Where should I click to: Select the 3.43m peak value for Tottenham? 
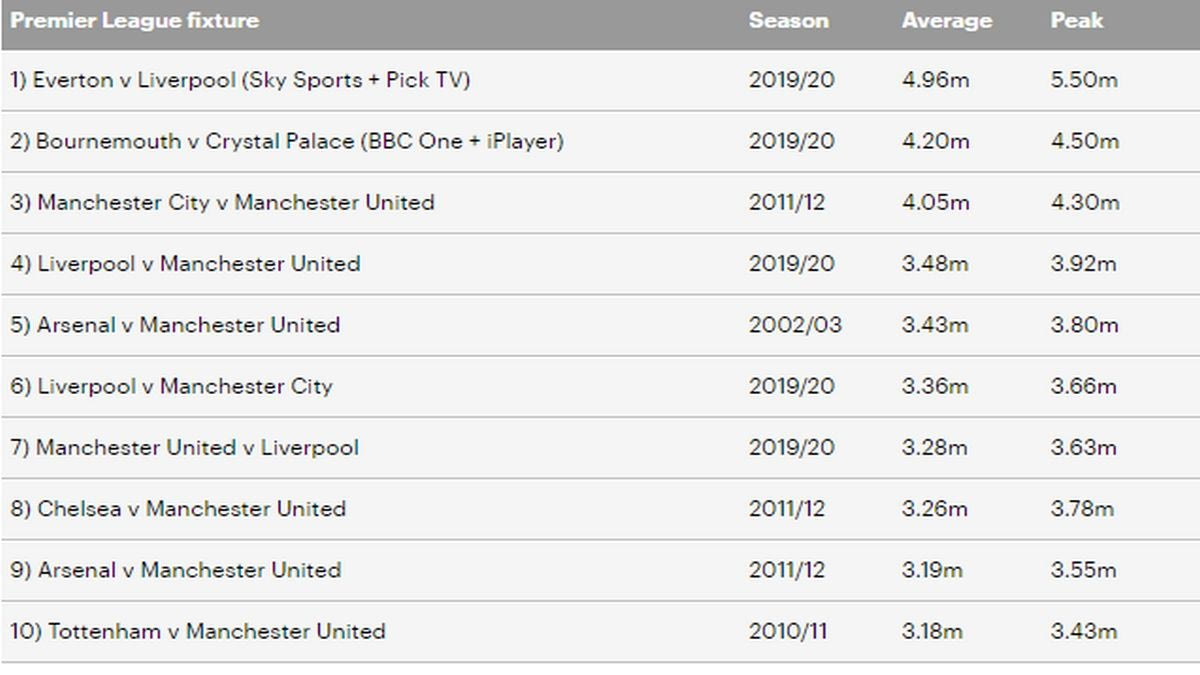[1083, 631]
